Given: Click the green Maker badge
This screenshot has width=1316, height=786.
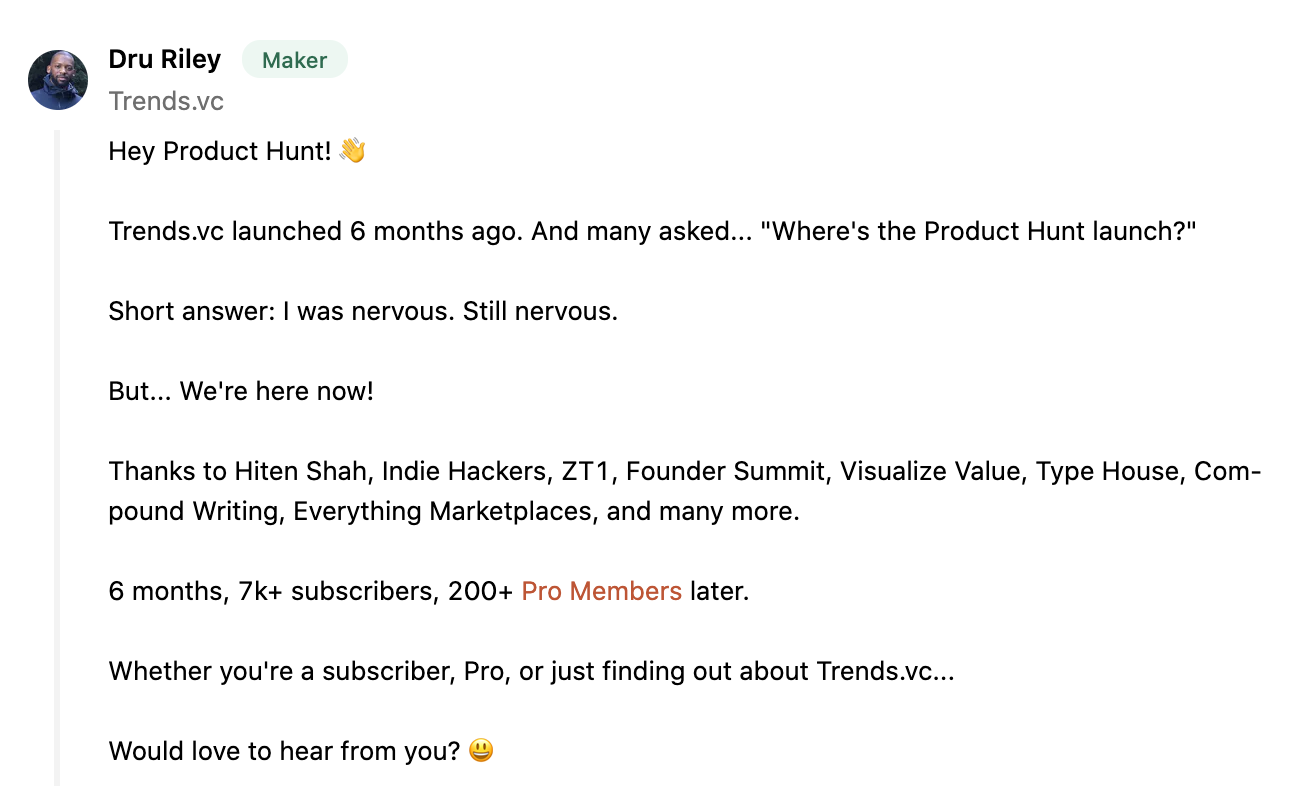Looking at the screenshot, I should [295, 60].
